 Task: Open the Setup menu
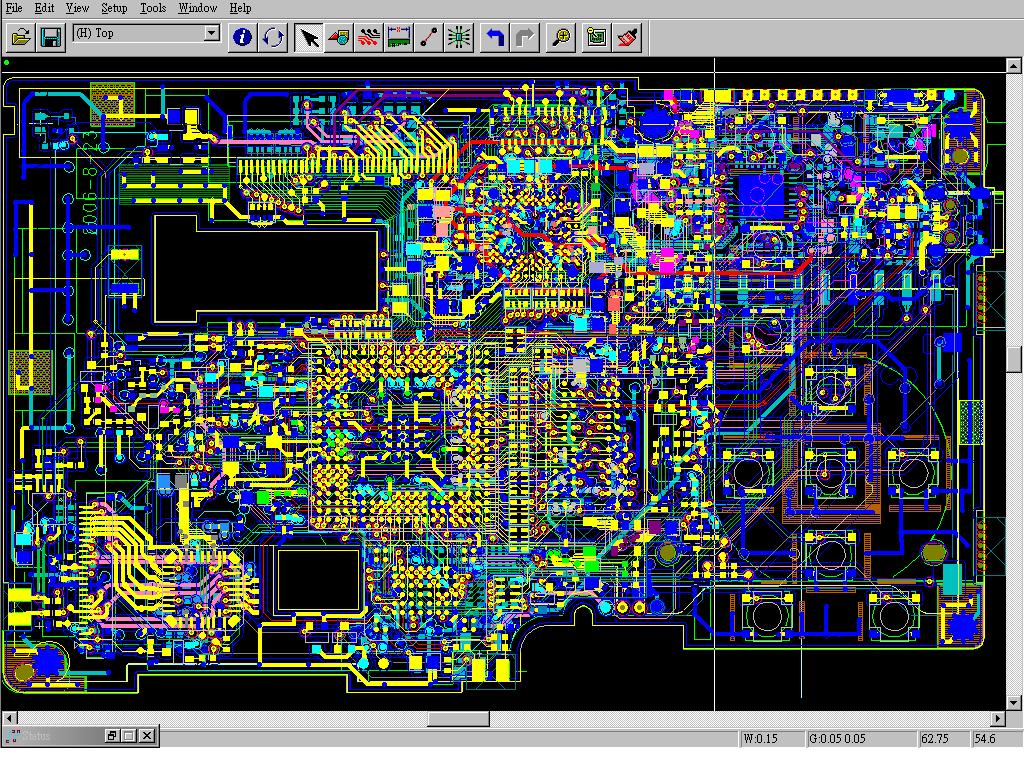click(114, 8)
